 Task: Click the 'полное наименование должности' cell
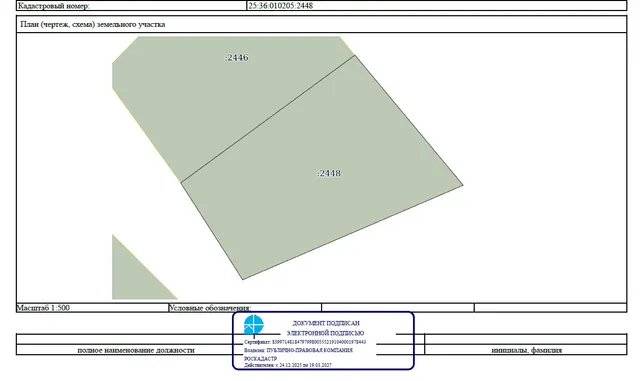point(136,350)
